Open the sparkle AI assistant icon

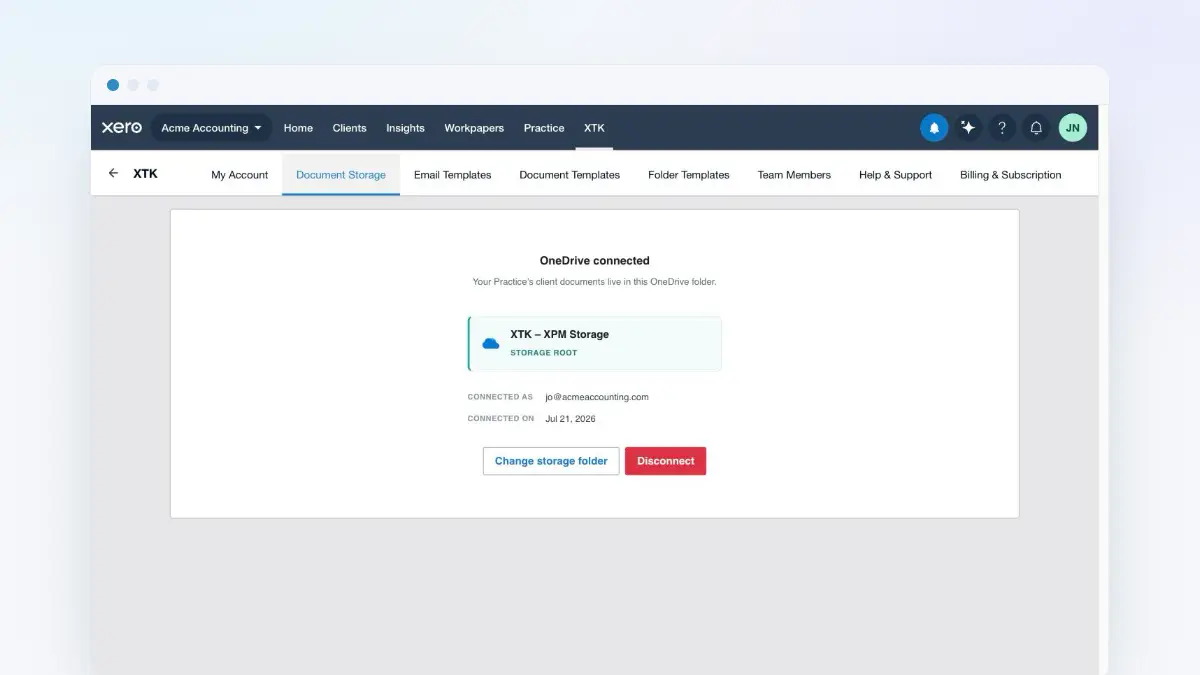(968, 128)
